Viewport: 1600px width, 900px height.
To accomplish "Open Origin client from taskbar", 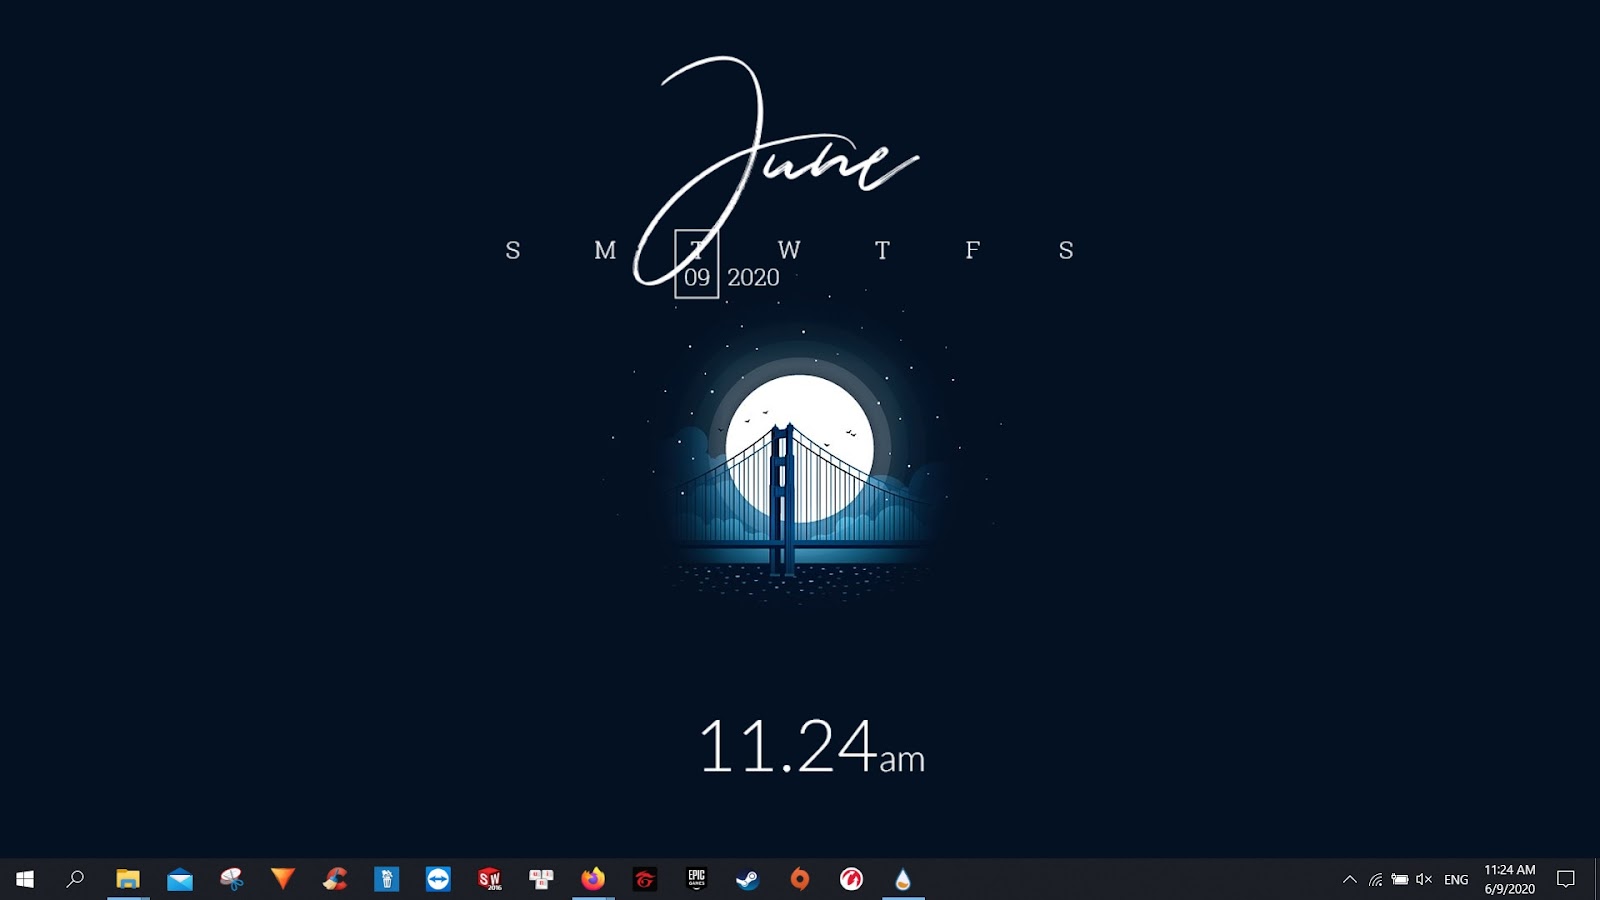I will tap(800, 879).
